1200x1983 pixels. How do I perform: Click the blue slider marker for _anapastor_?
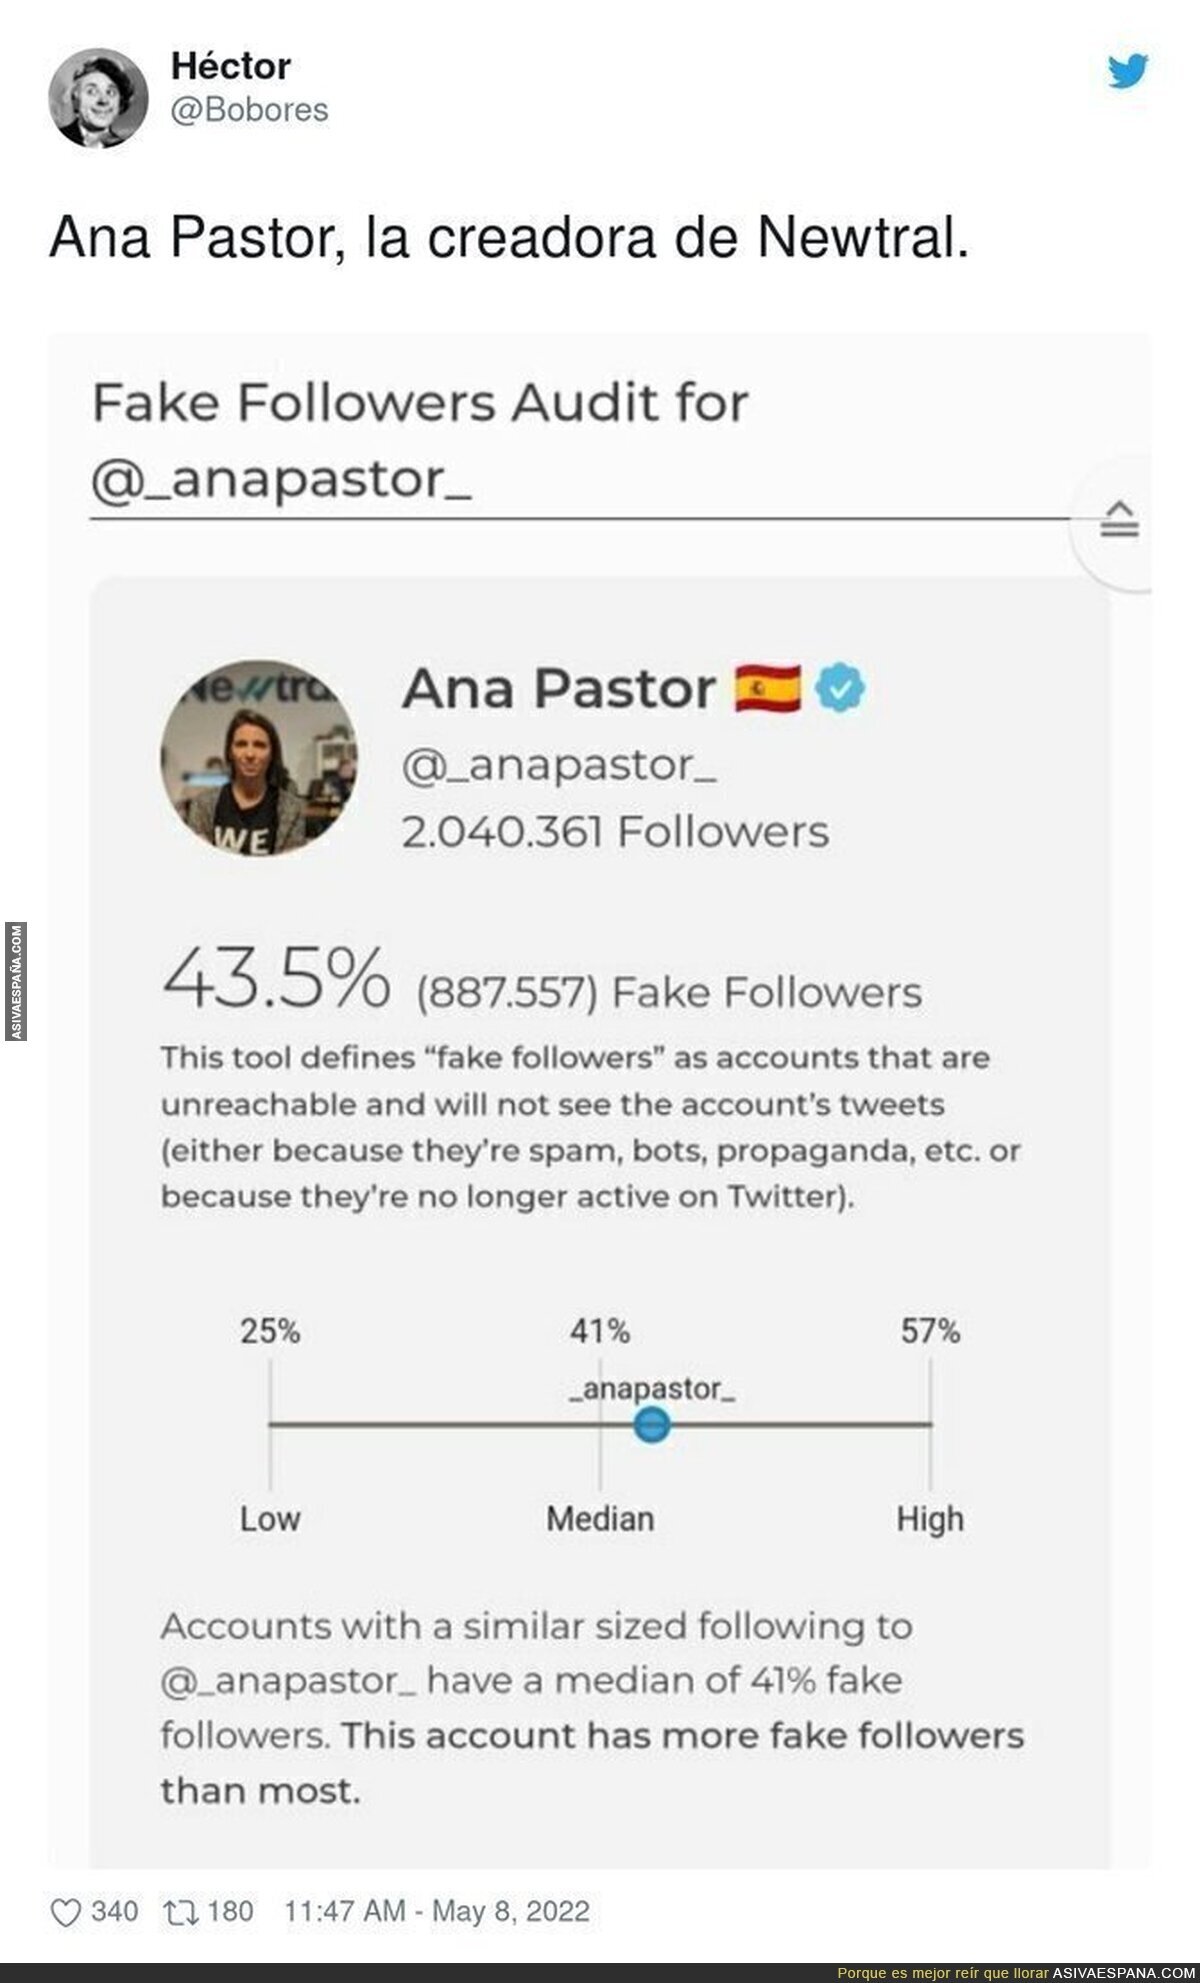[x=651, y=1424]
